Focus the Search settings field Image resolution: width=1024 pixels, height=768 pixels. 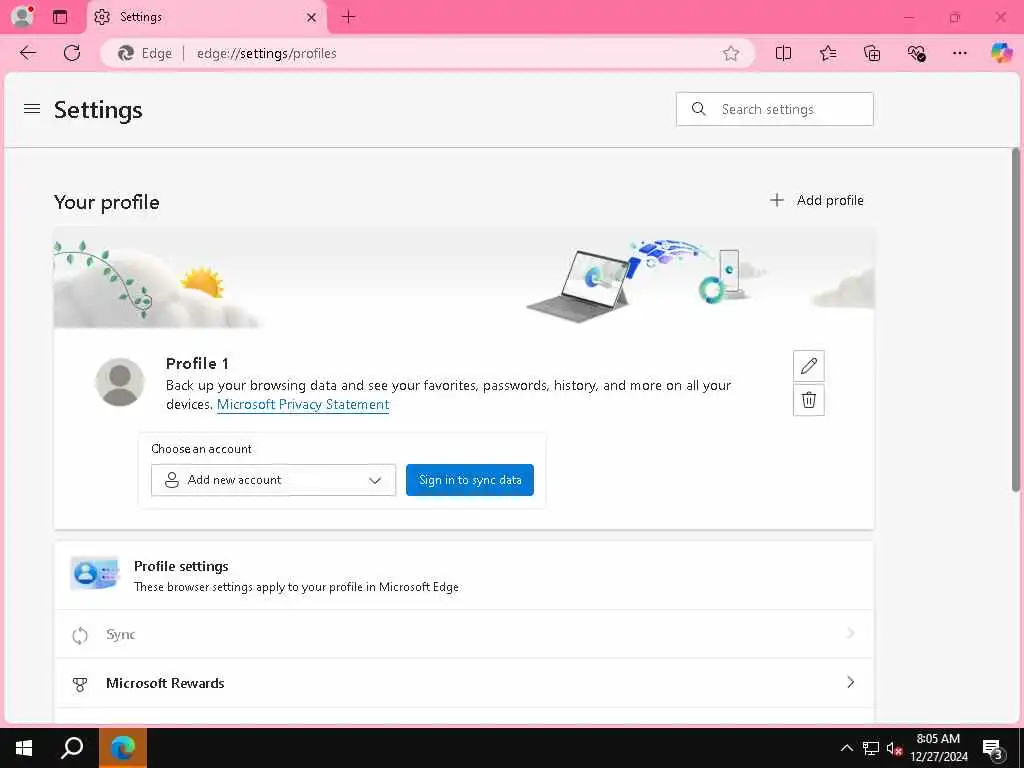775,109
